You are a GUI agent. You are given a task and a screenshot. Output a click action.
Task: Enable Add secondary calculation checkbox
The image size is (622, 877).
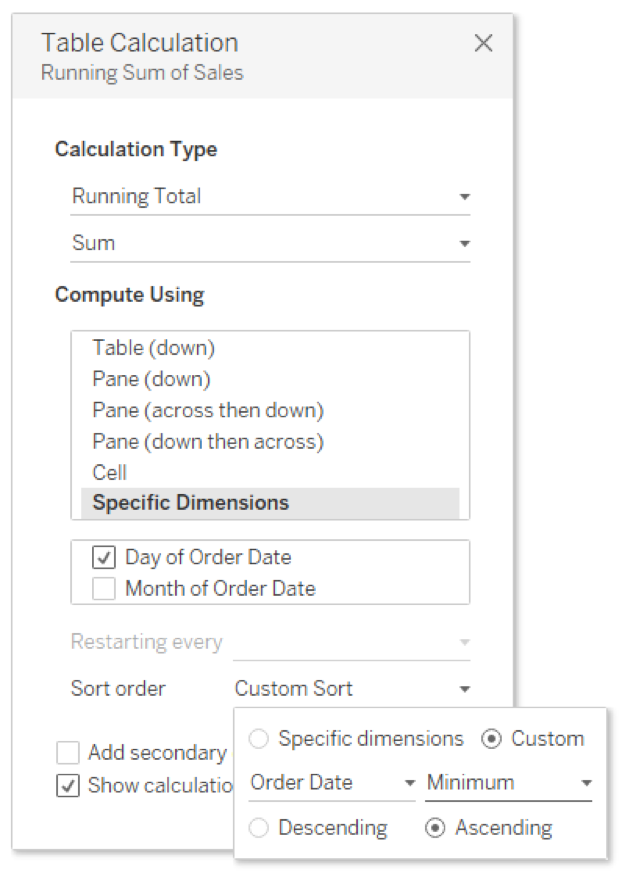click(68, 753)
